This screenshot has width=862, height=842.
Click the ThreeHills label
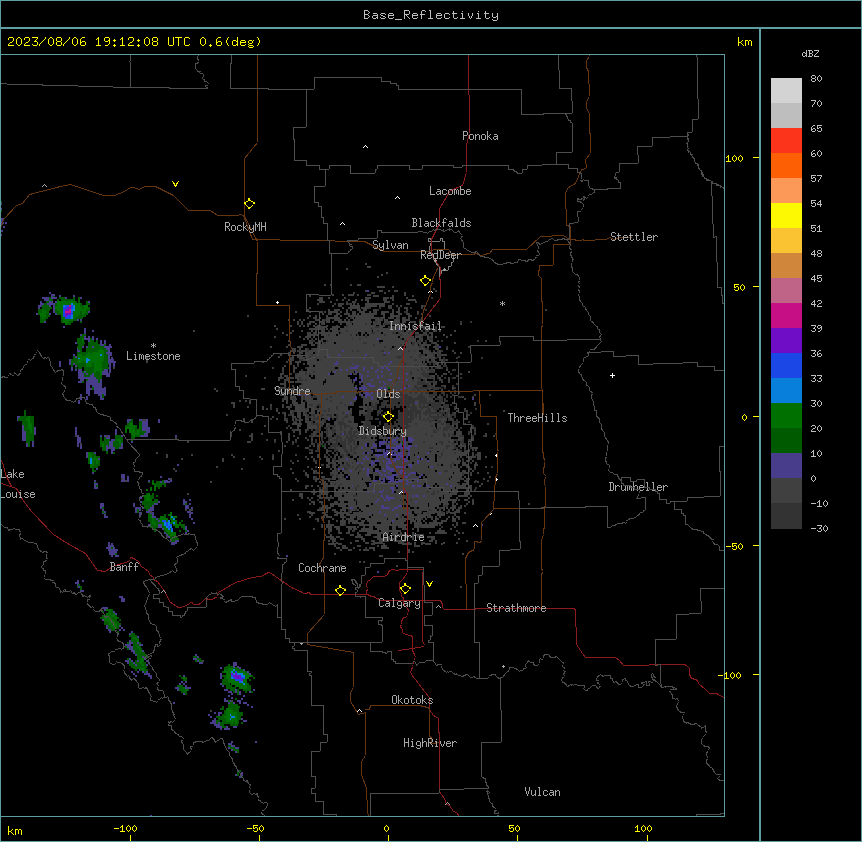tap(537, 418)
